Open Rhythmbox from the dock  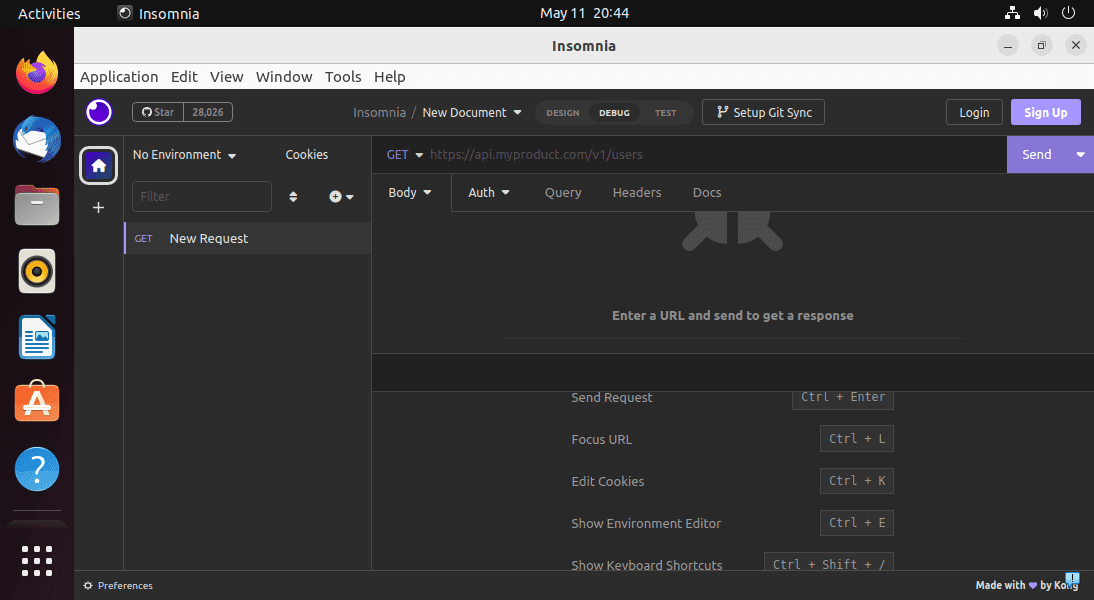(37, 271)
